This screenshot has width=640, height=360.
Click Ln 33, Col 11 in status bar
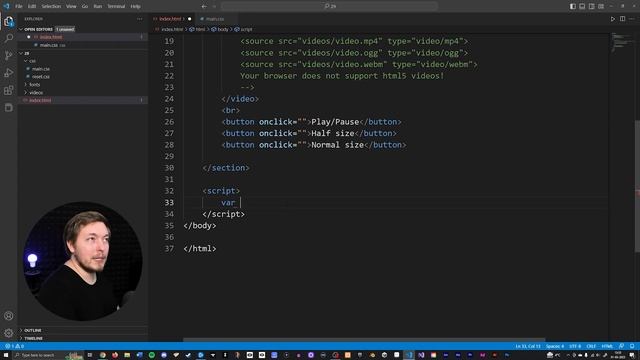point(528,346)
